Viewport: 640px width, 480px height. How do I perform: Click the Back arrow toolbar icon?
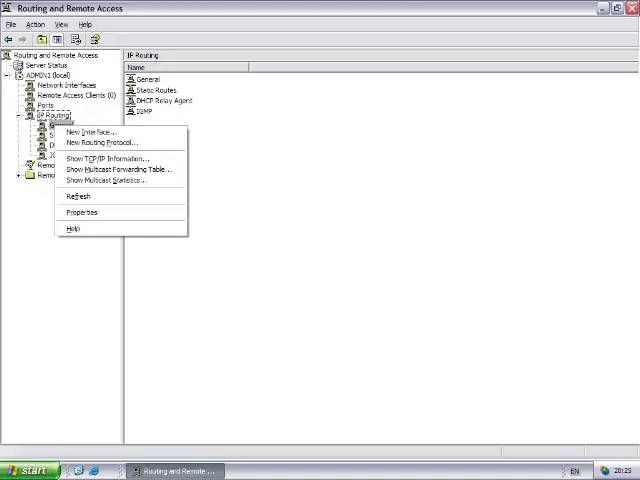coord(8,40)
